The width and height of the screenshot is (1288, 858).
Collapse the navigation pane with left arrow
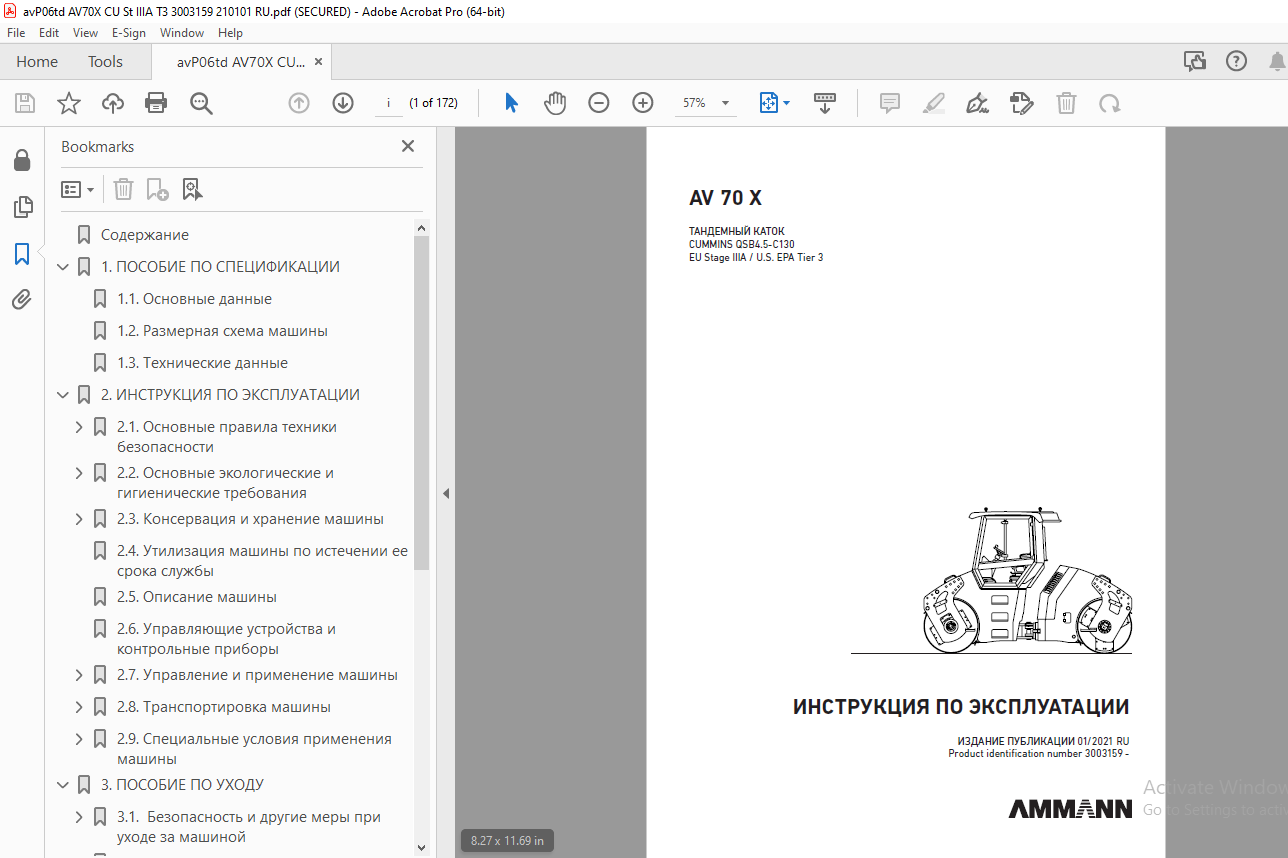coord(446,494)
